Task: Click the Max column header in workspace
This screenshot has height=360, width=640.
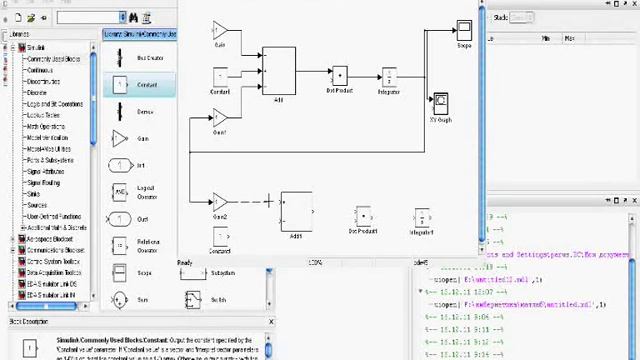Action: pos(570,38)
